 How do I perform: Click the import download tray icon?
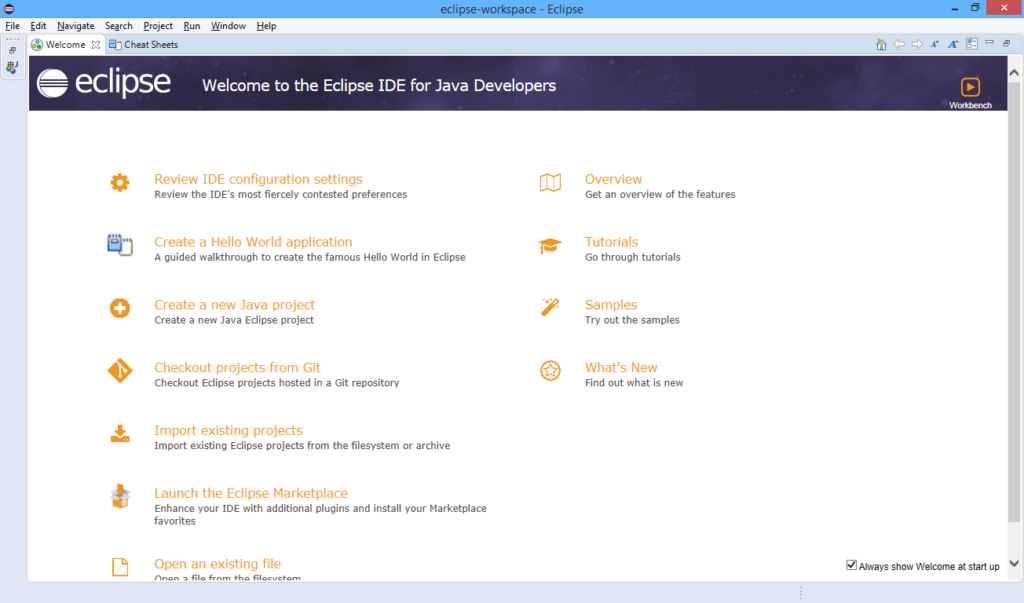coord(120,433)
